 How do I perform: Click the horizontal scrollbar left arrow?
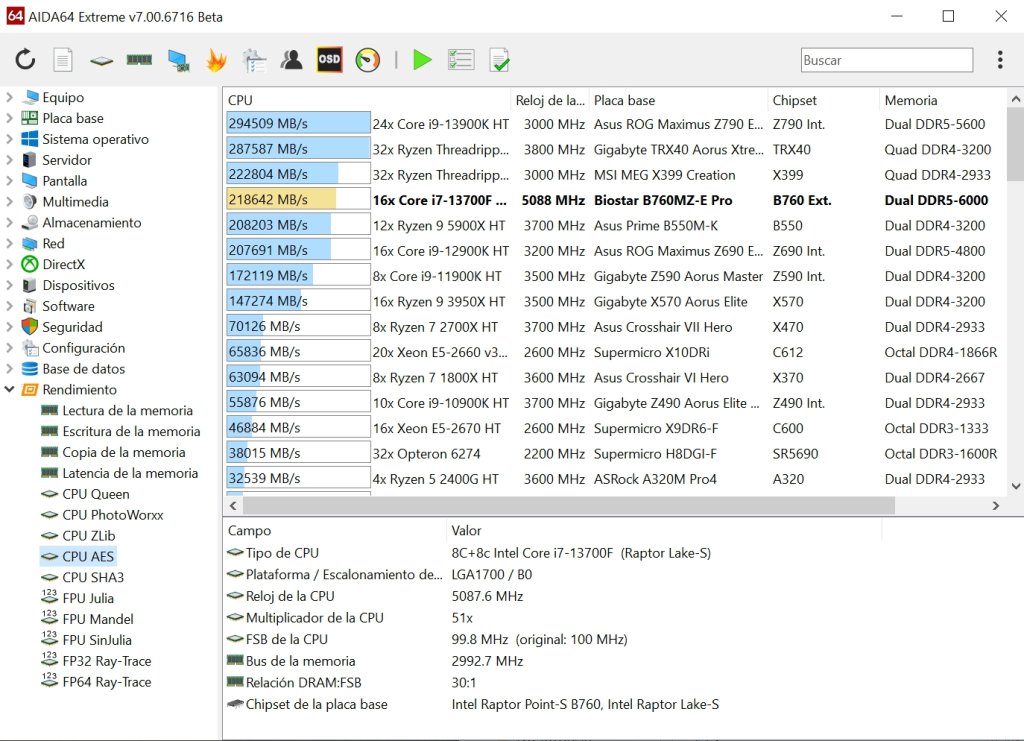[233, 505]
